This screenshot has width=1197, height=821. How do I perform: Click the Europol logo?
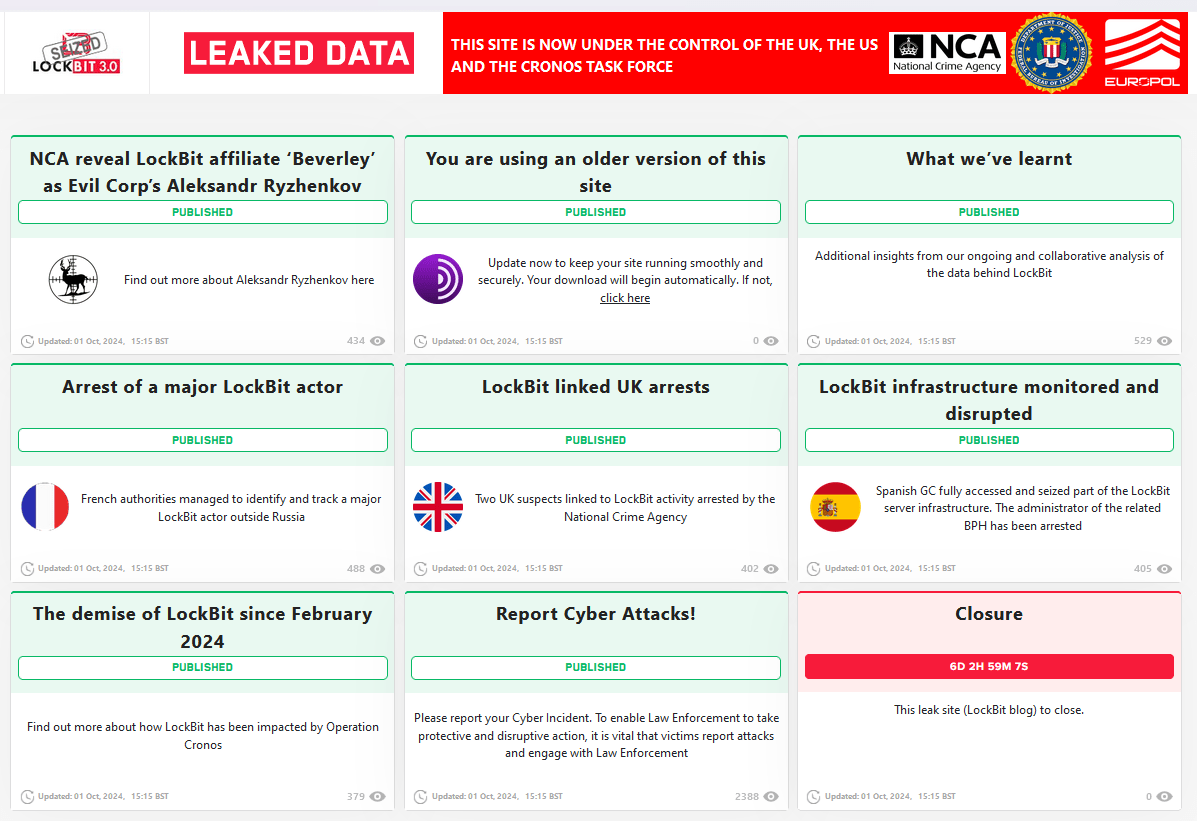[x=1140, y=53]
